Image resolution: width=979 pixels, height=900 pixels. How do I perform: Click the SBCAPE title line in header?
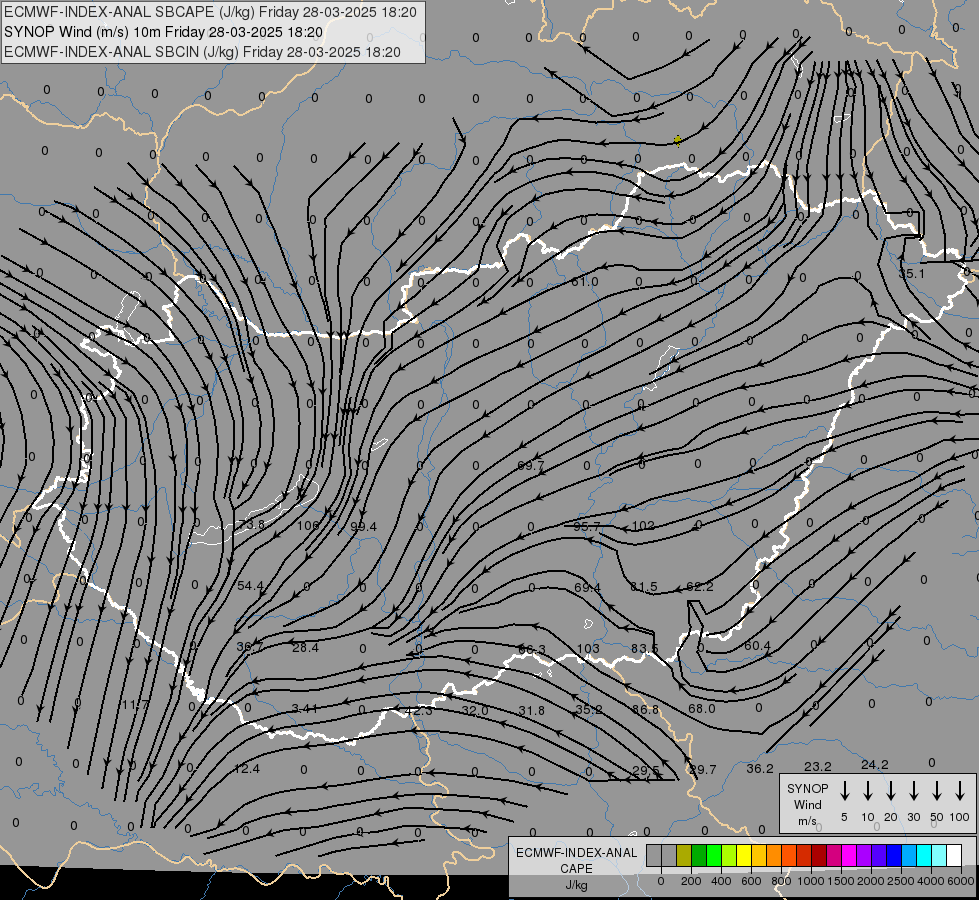point(210,12)
